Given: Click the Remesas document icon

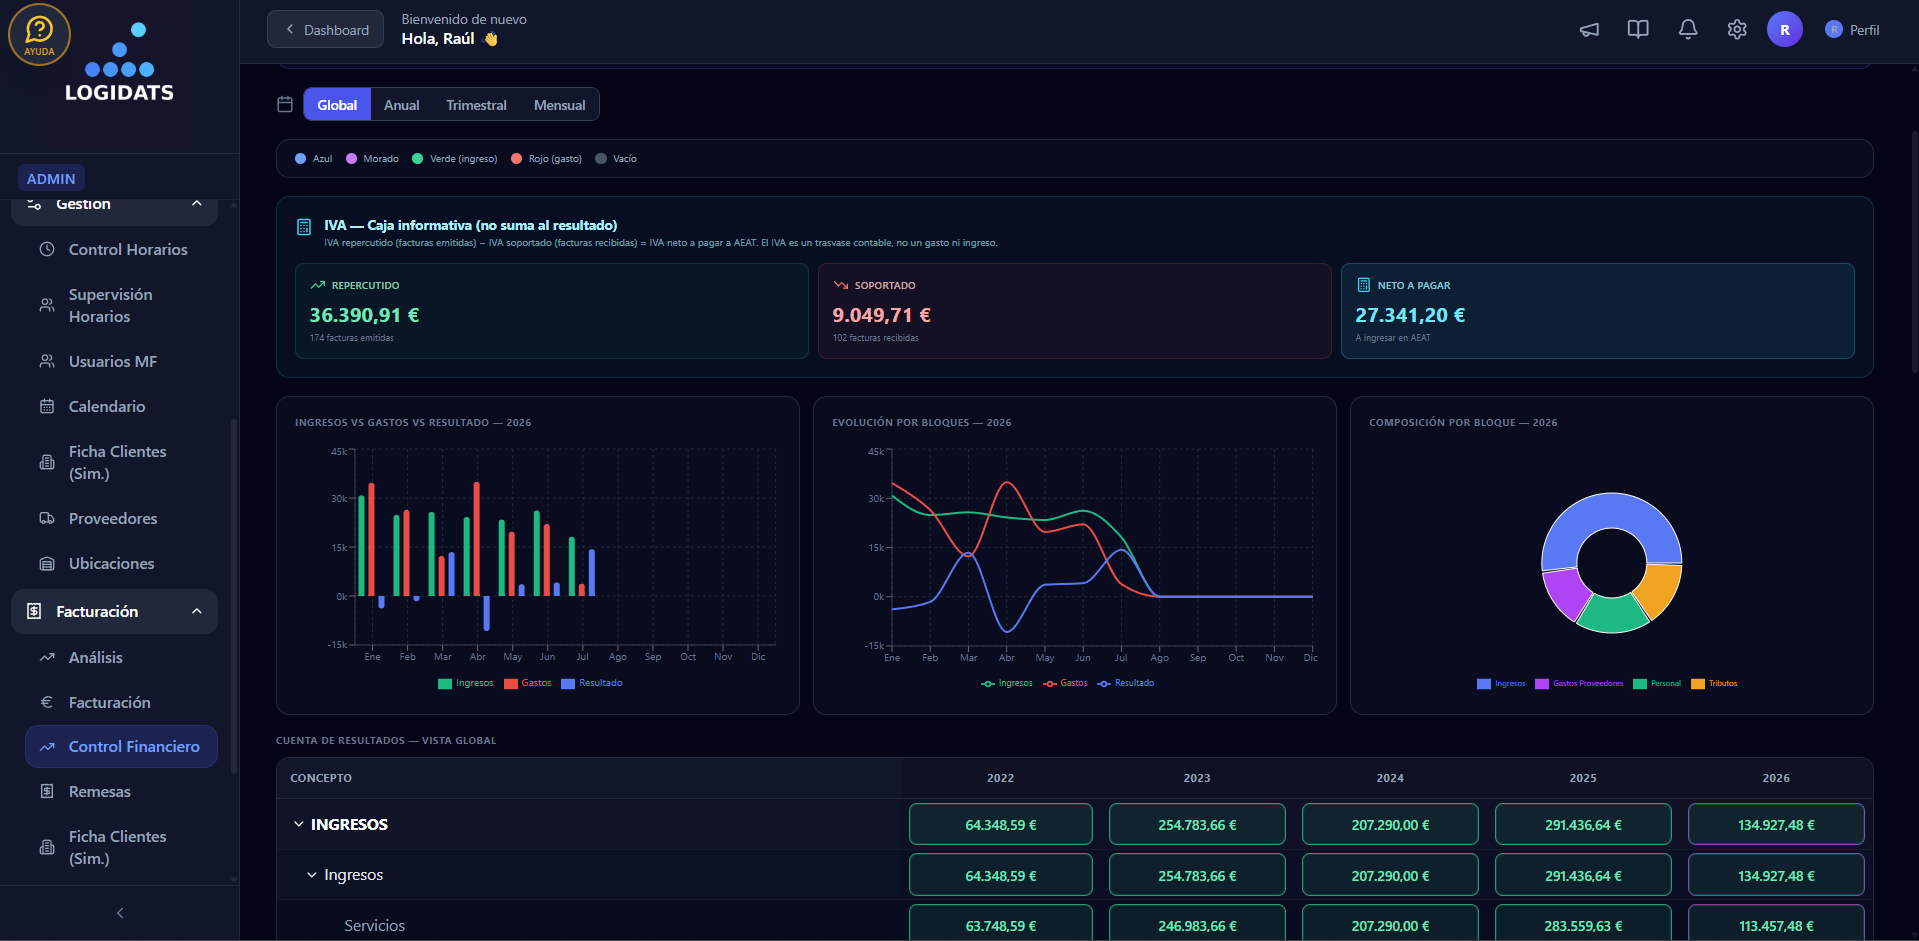Looking at the screenshot, I should point(47,791).
